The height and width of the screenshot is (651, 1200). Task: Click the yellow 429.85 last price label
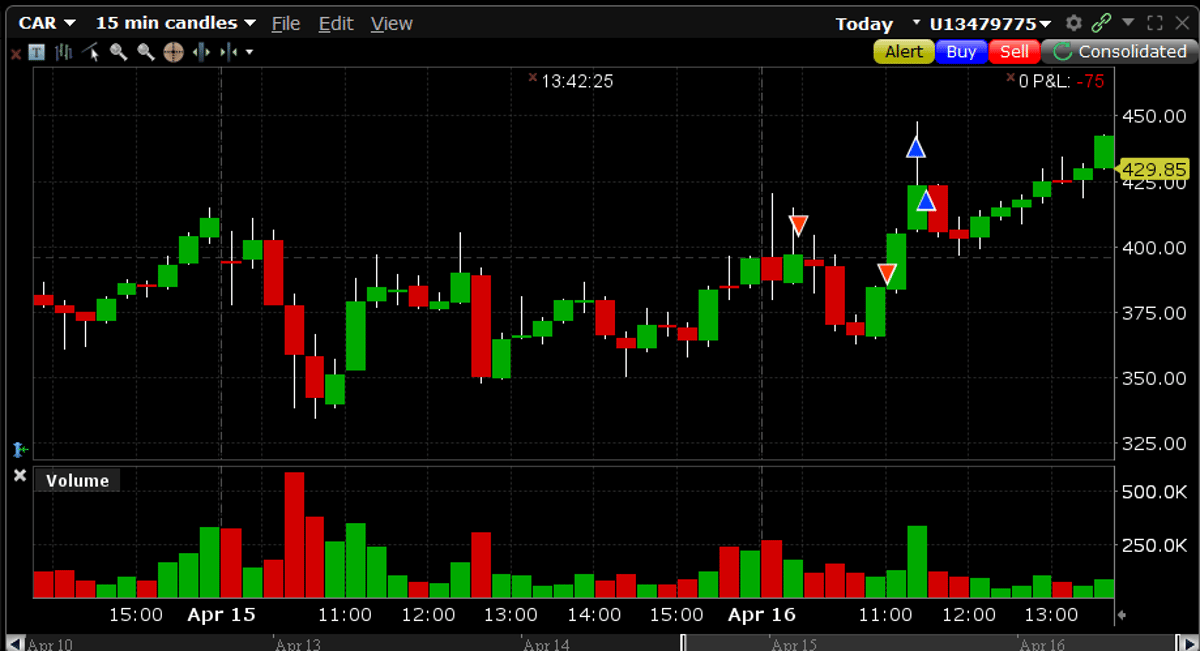coord(1154,169)
